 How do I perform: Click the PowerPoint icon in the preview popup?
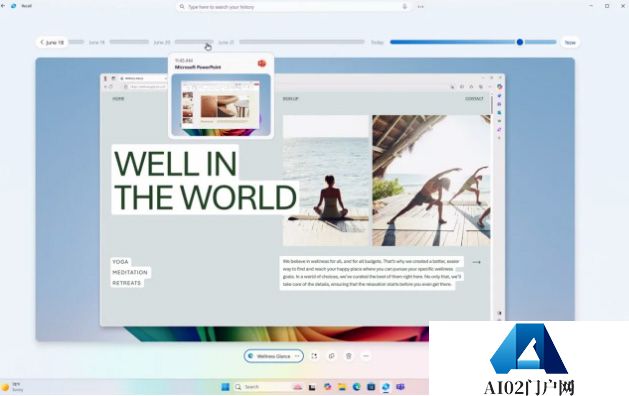pos(262,63)
